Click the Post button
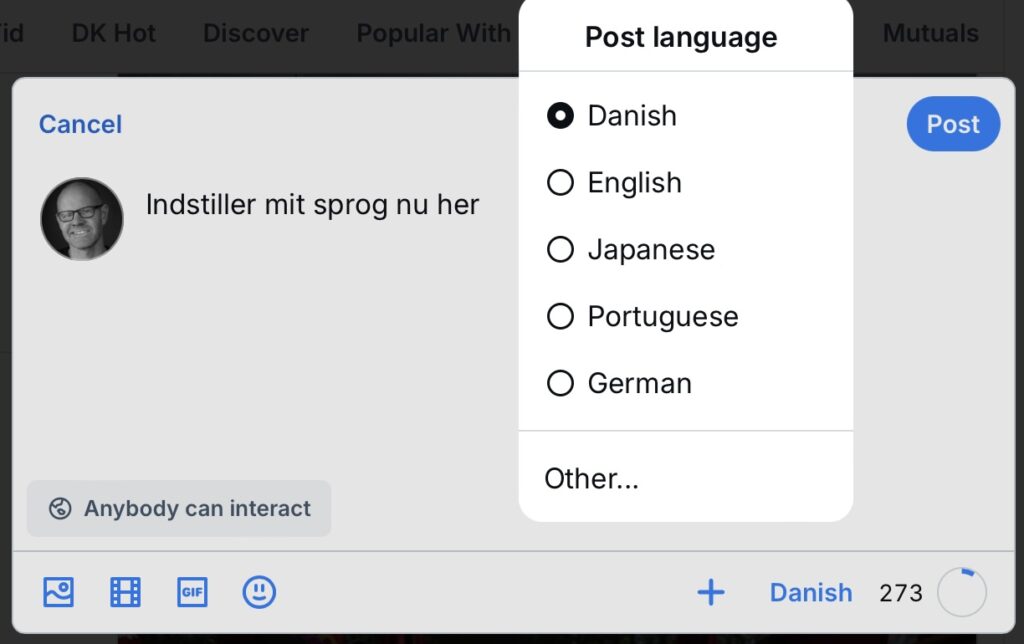The width and height of the screenshot is (1024, 644). (x=953, y=124)
